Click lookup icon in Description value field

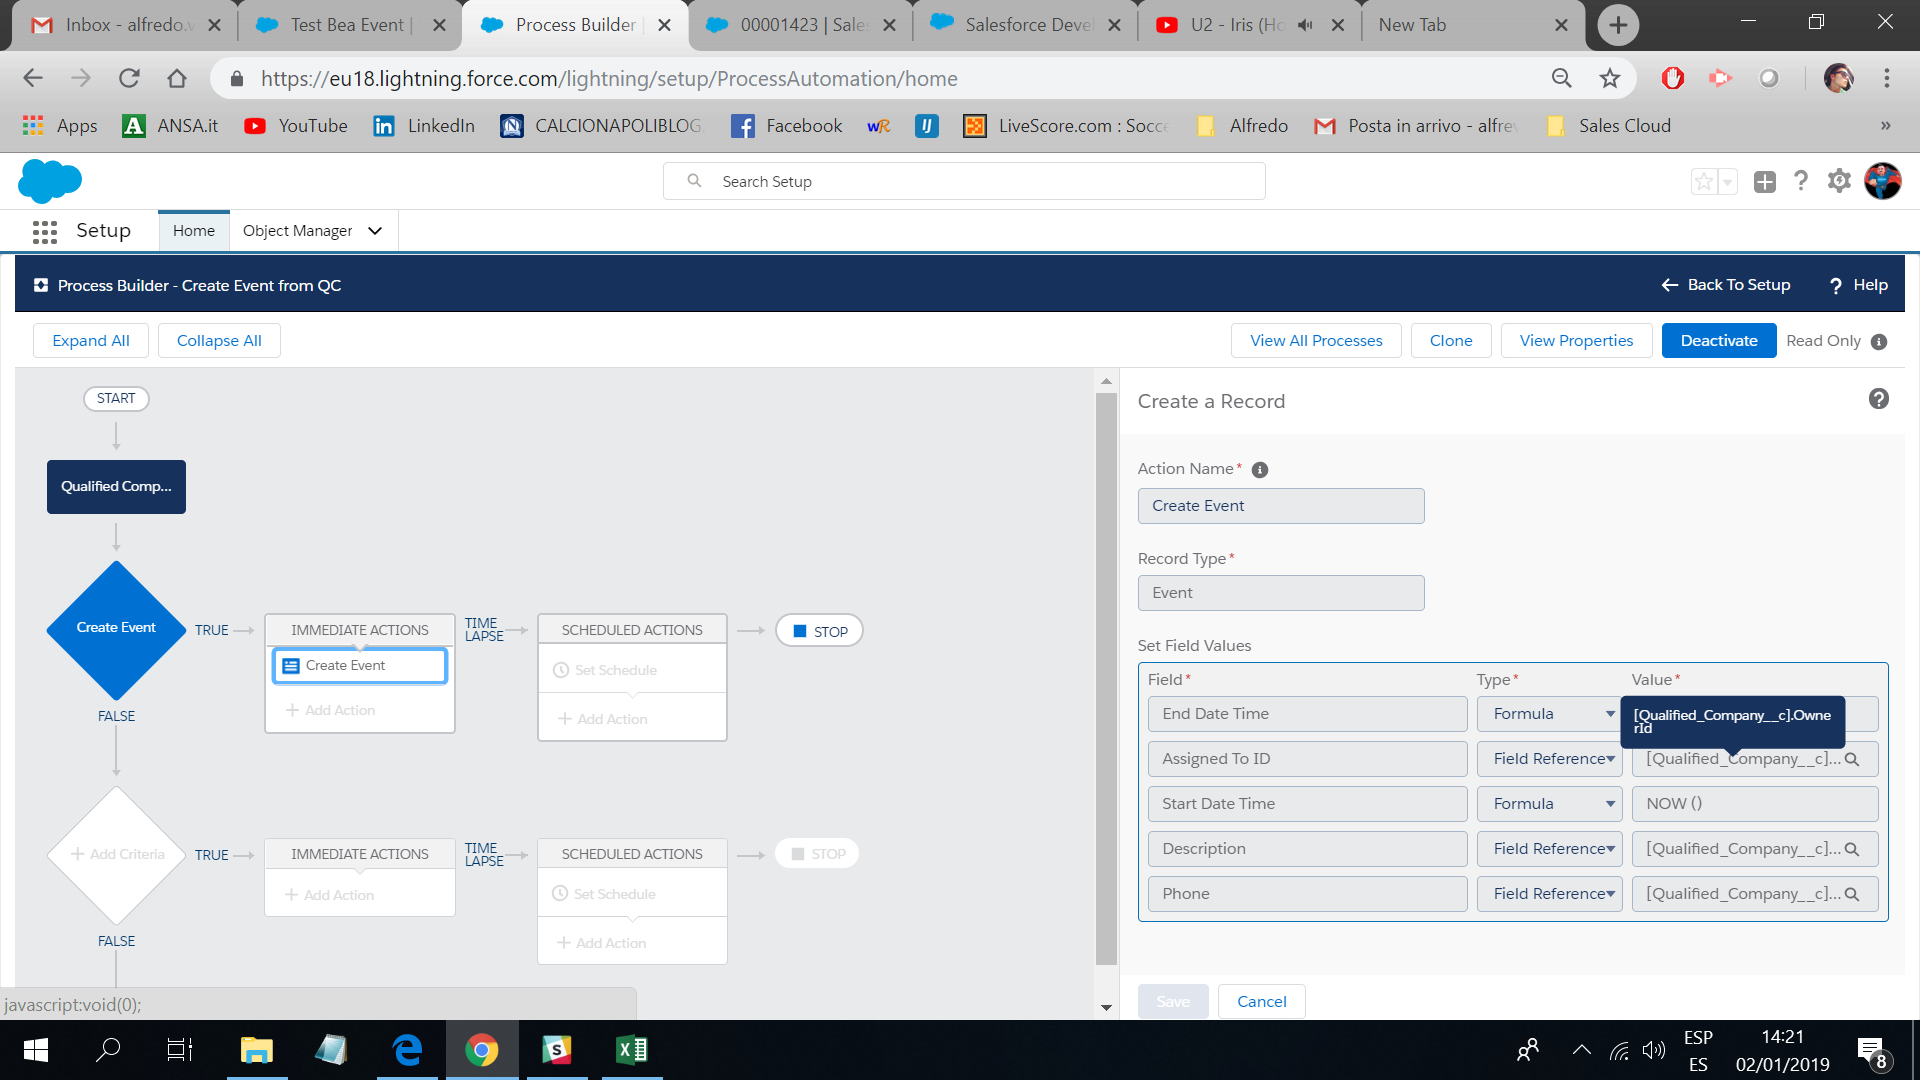pyautogui.click(x=1852, y=849)
